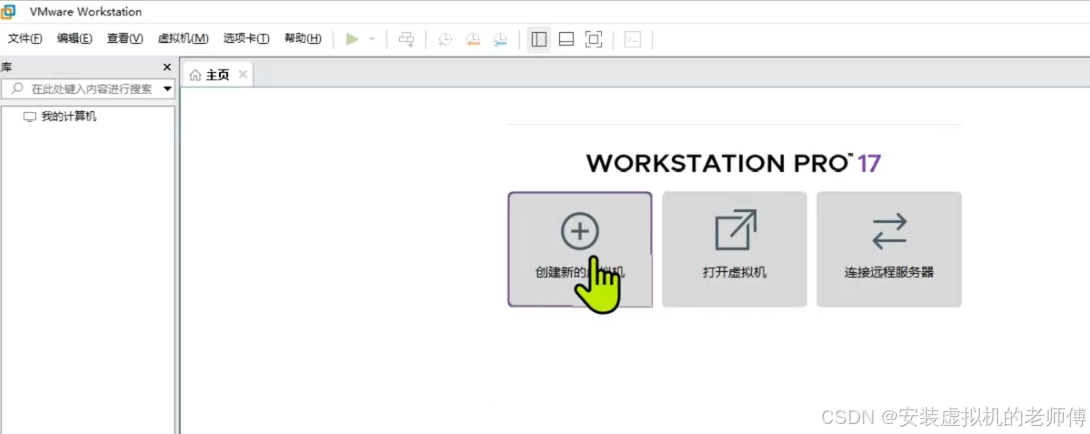The height and width of the screenshot is (434, 1090).
Task: Click the green Power On play button
Action: coord(352,40)
